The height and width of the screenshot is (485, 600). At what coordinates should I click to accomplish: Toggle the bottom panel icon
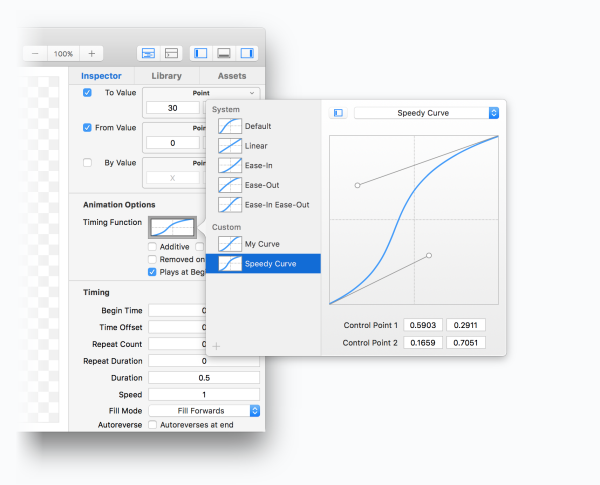pyautogui.click(x=223, y=53)
